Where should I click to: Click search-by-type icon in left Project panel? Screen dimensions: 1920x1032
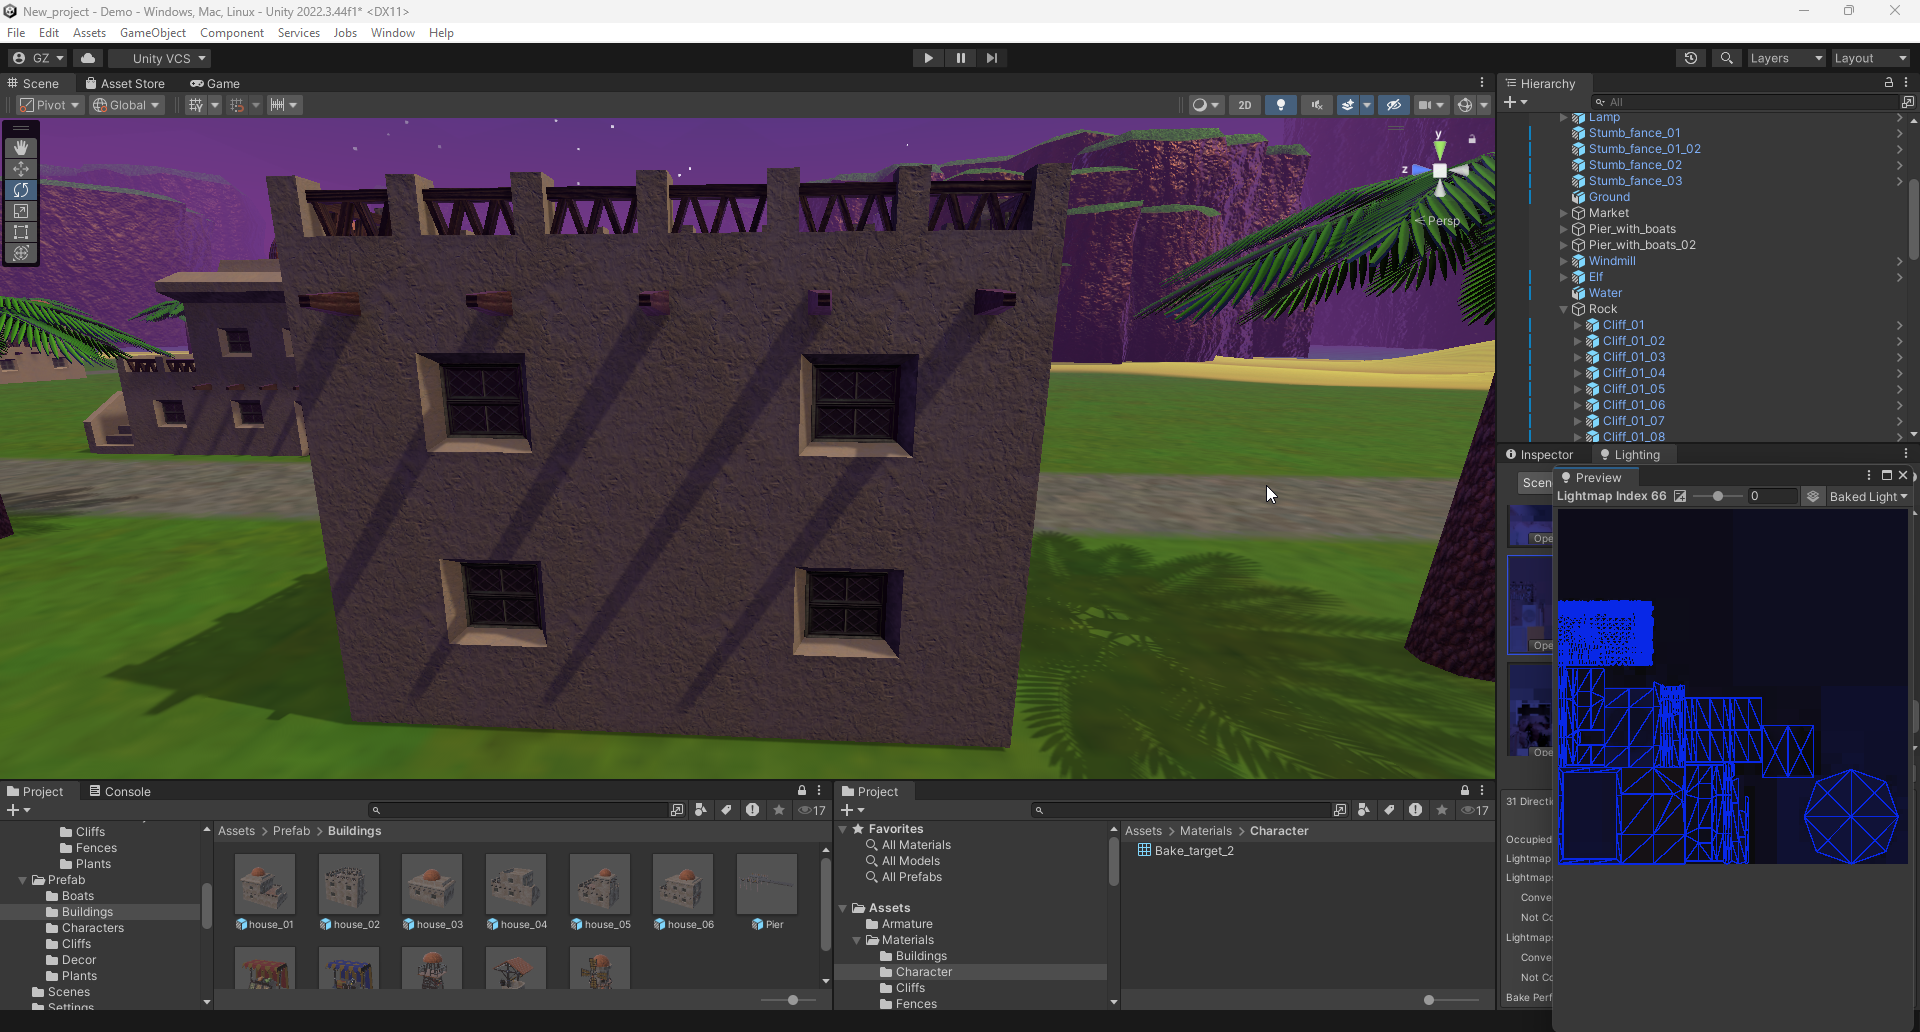coord(700,810)
